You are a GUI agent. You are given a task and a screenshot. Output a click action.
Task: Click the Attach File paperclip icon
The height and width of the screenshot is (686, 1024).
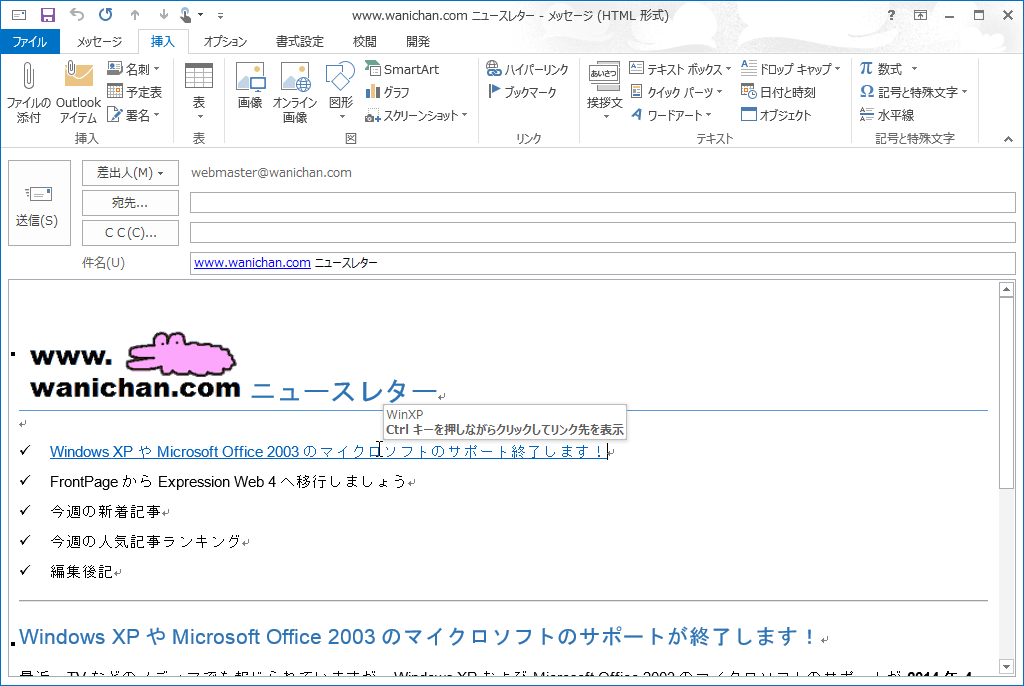[x=28, y=92]
